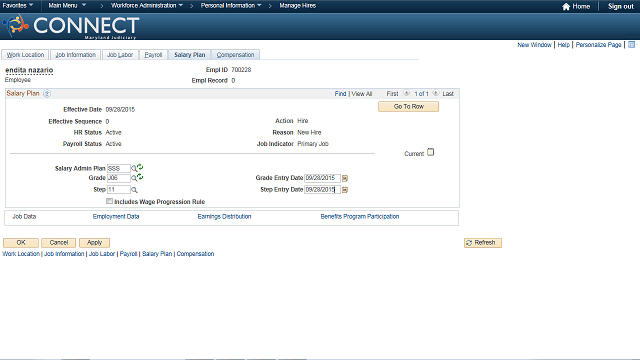Open Benefits Program Participation link

coord(360,217)
